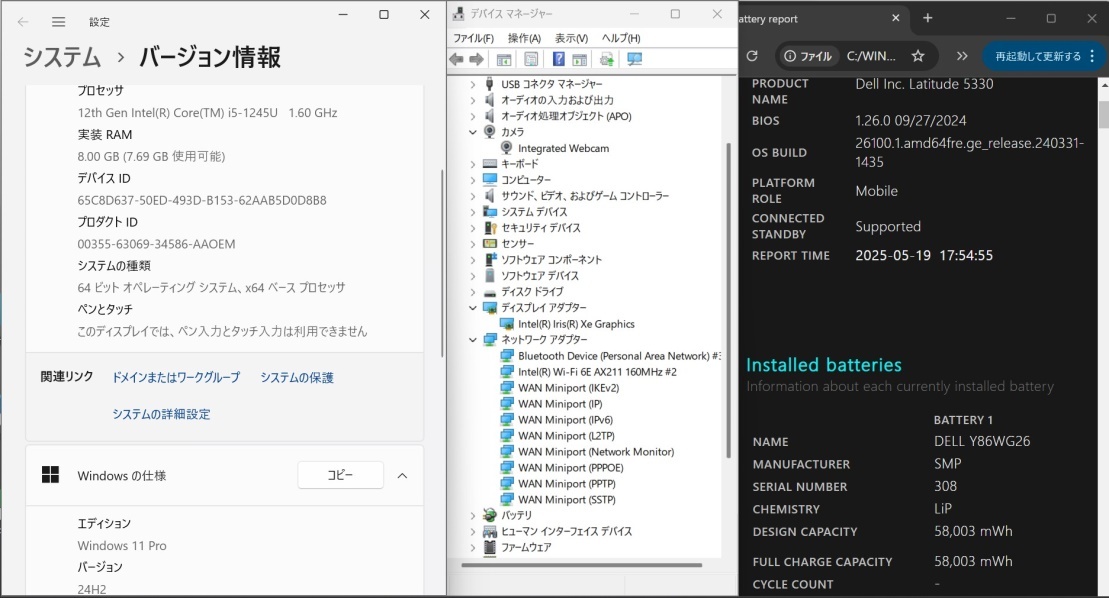Close the battery report browser tab
The image size is (1109, 598).
895,18
